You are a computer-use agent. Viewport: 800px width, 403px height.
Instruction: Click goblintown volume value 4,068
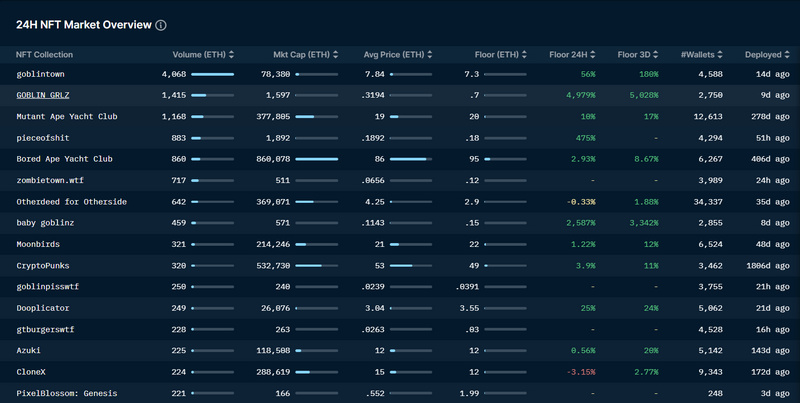(174, 74)
